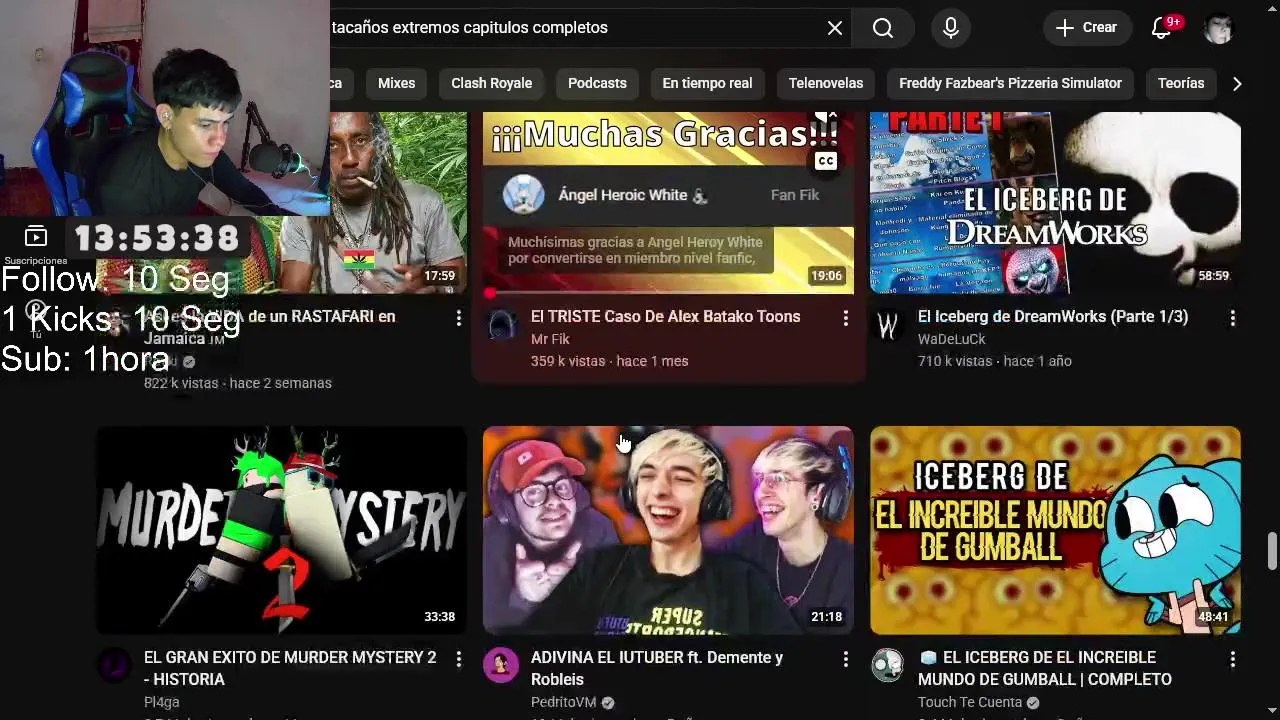
Task: Open Touch Te Cuenta channel avatar icon
Action: [x=888, y=665]
